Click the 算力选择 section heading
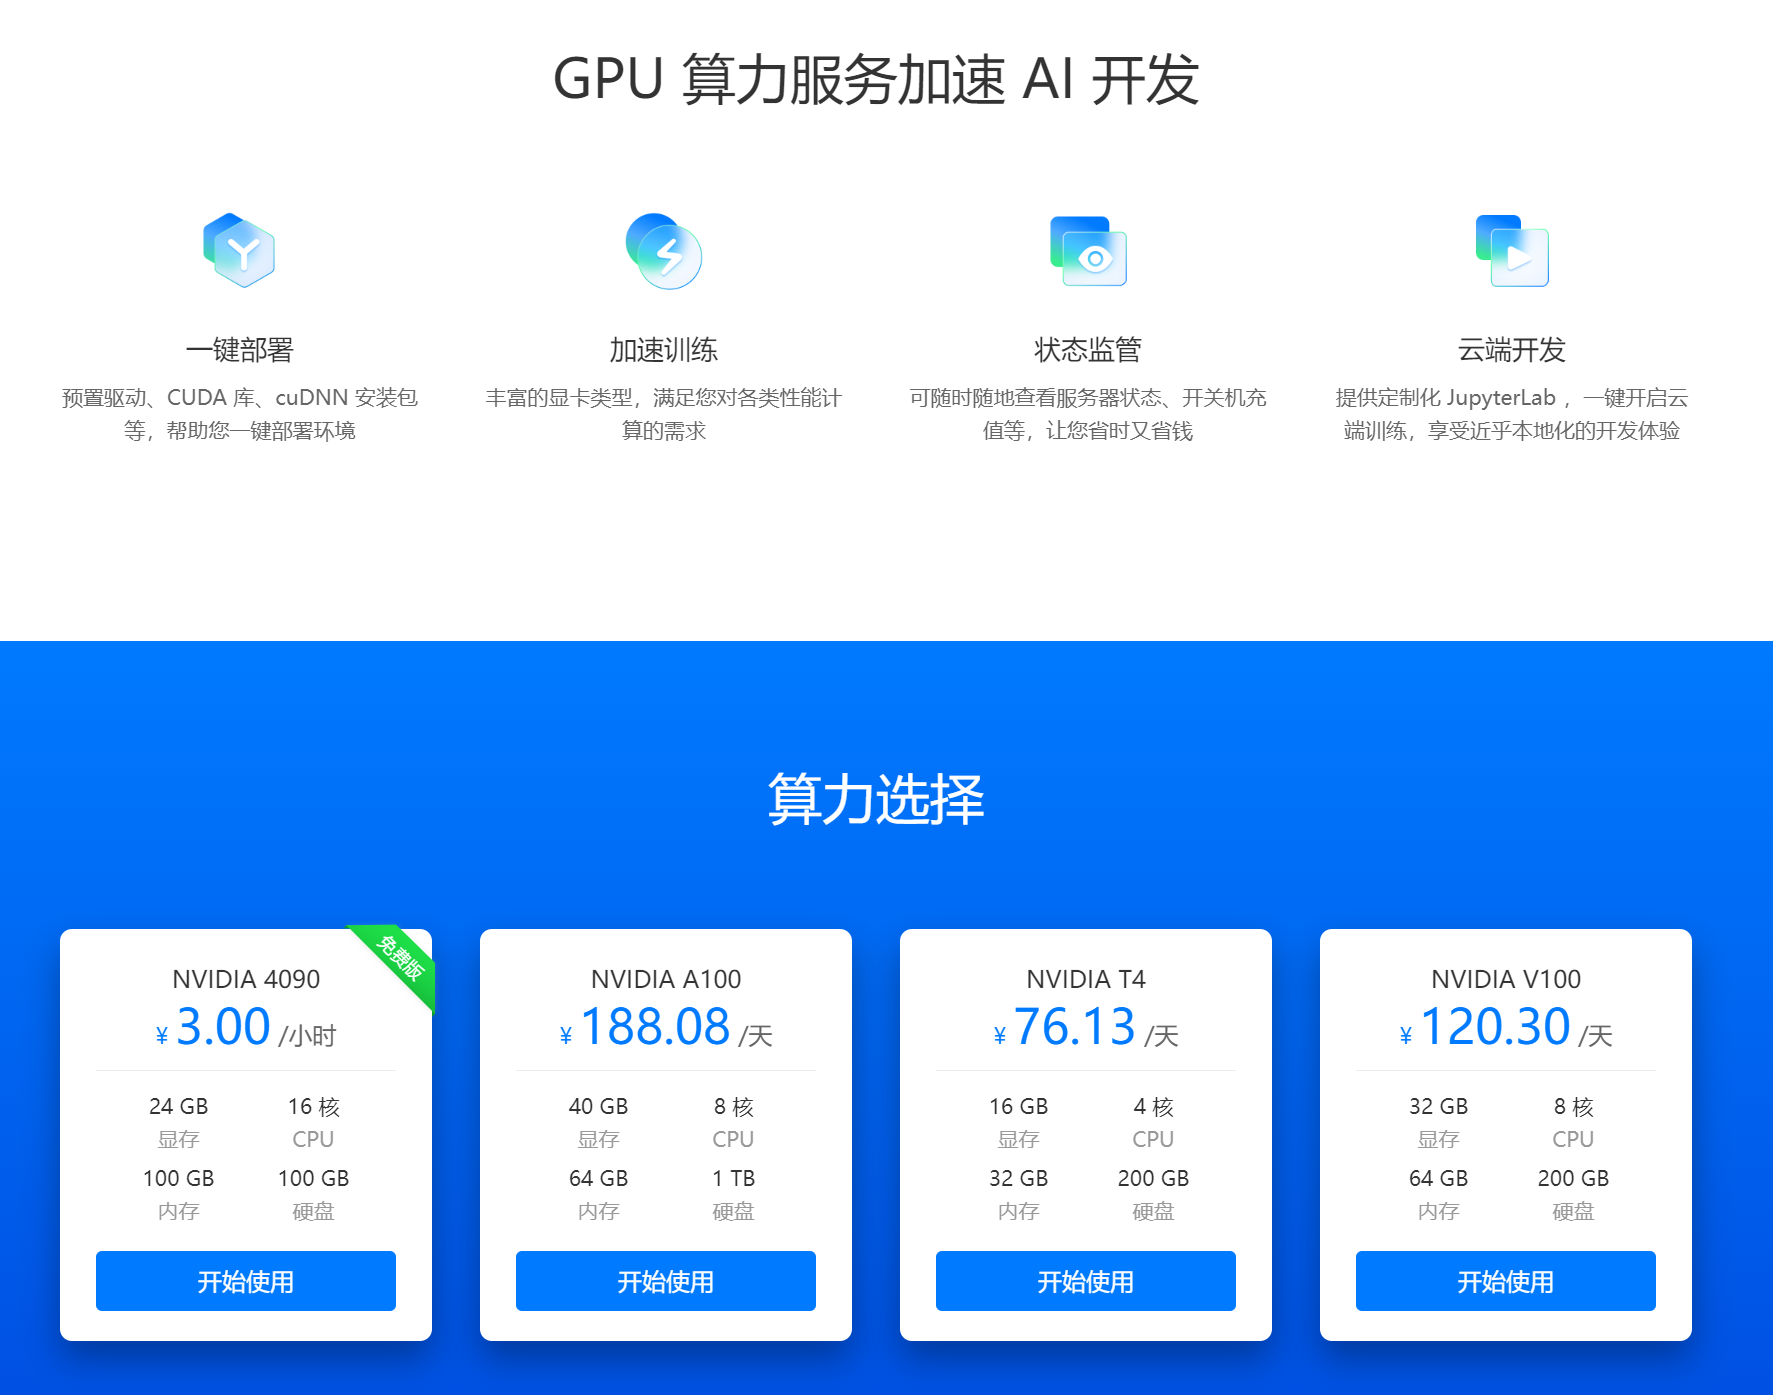 pos(876,799)
